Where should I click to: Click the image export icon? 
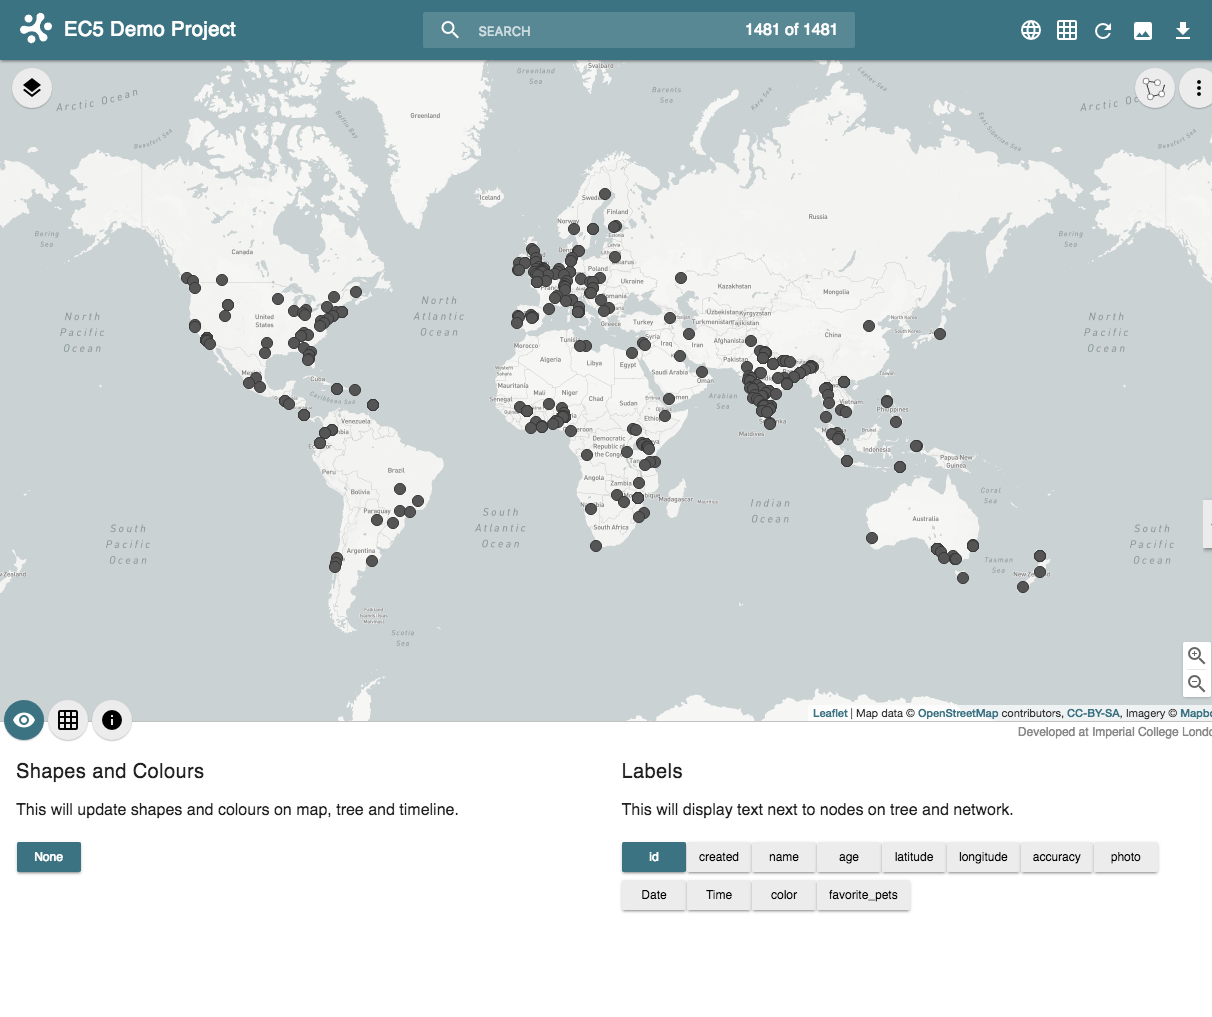pos(1143,30)
